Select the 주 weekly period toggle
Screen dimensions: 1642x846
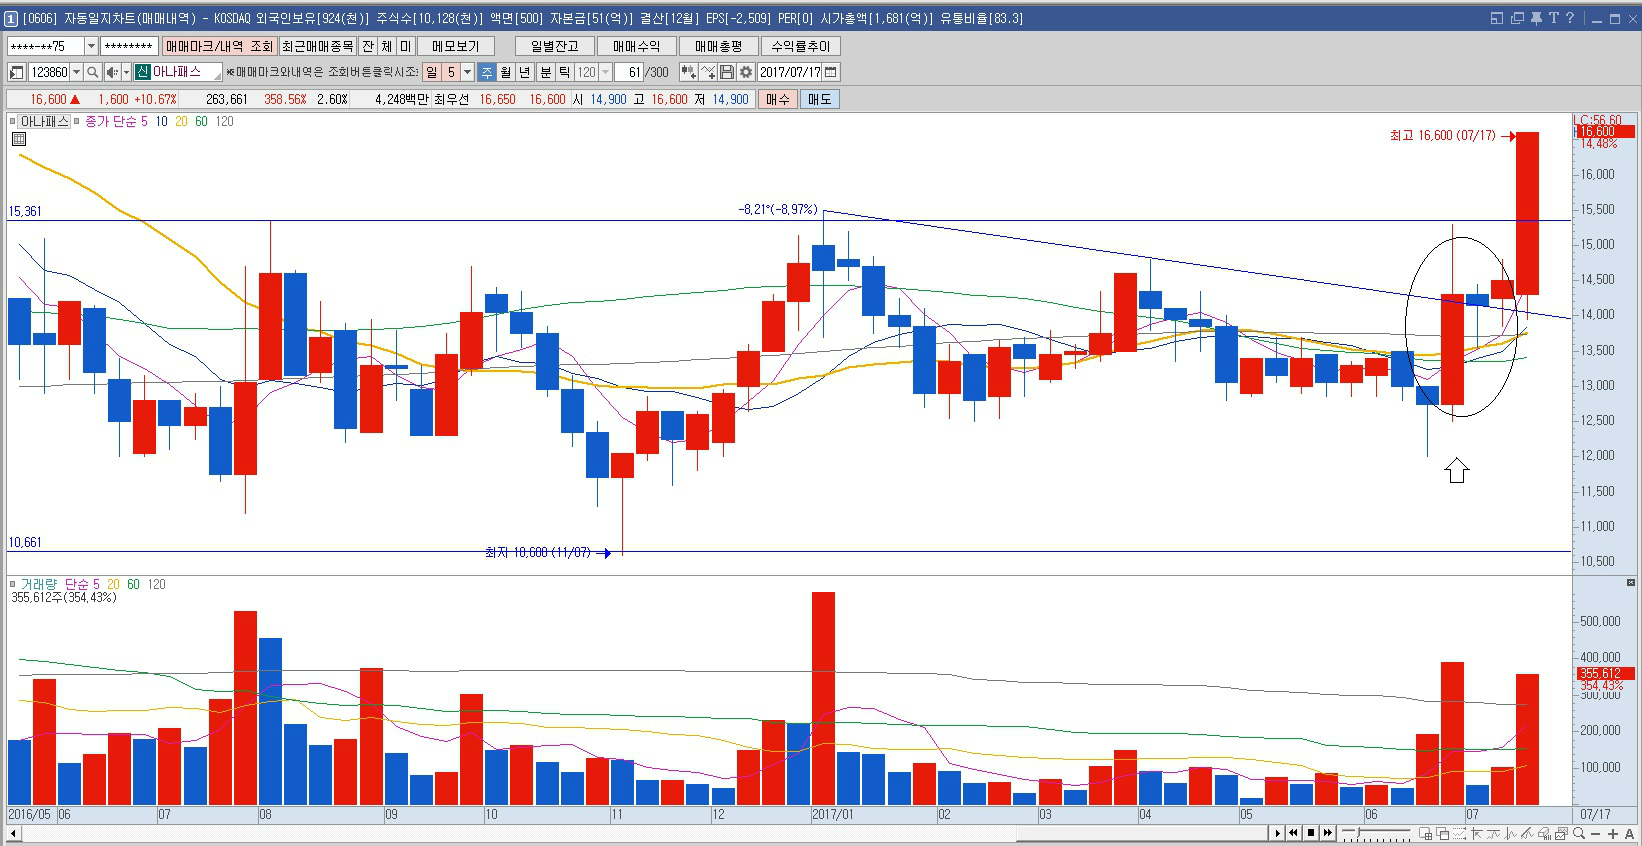click(x=487, y=72)
